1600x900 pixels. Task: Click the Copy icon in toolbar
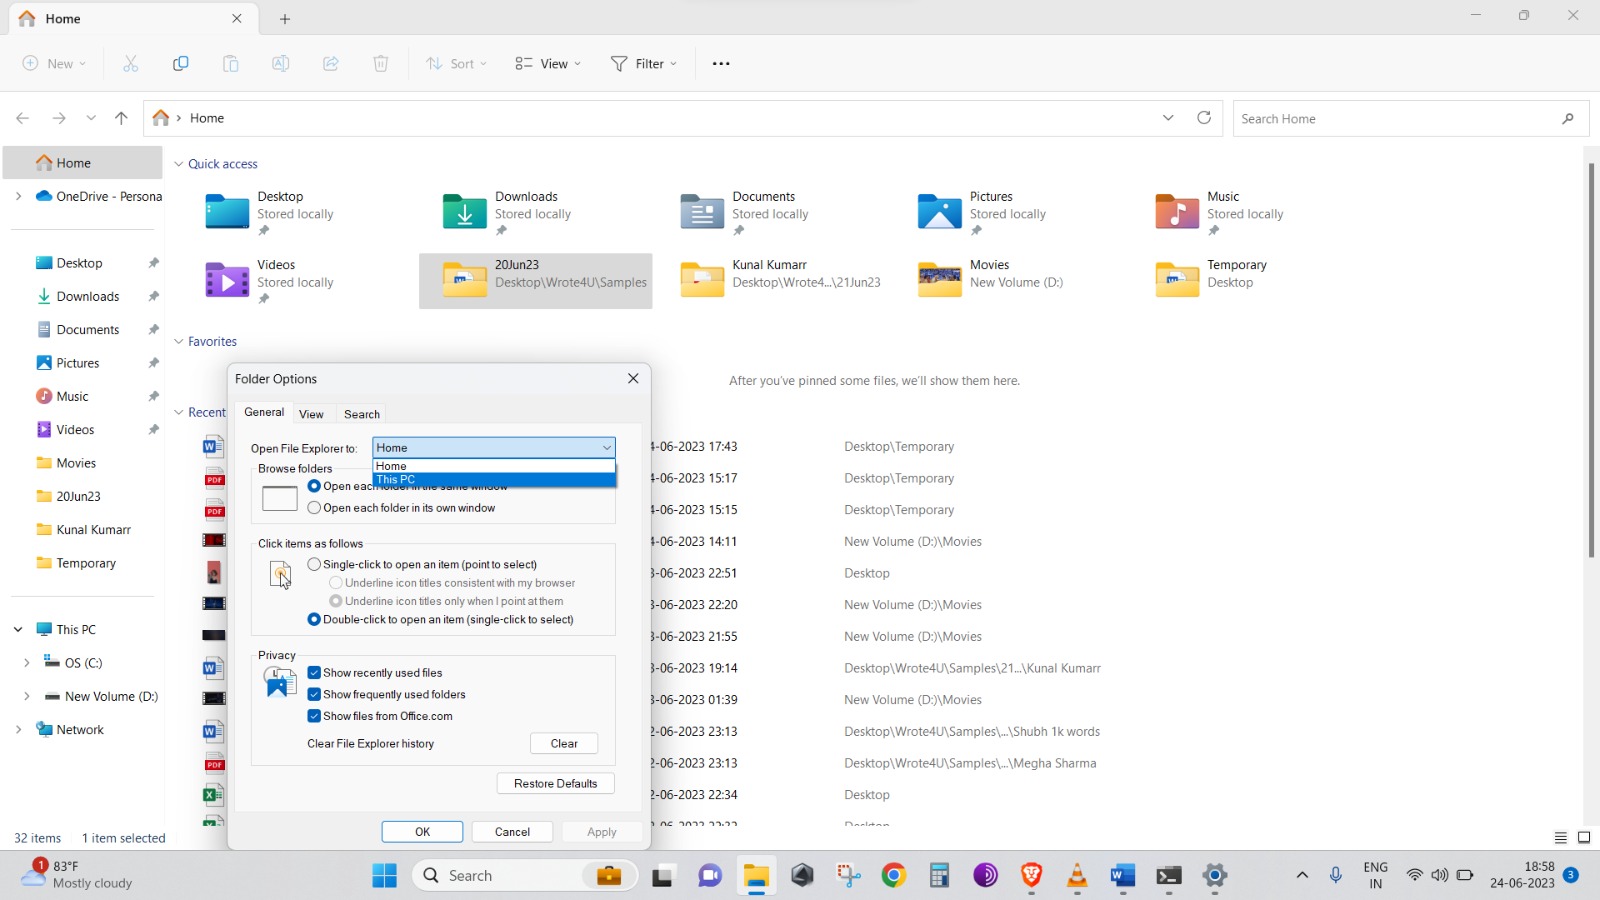click(180, 64)
